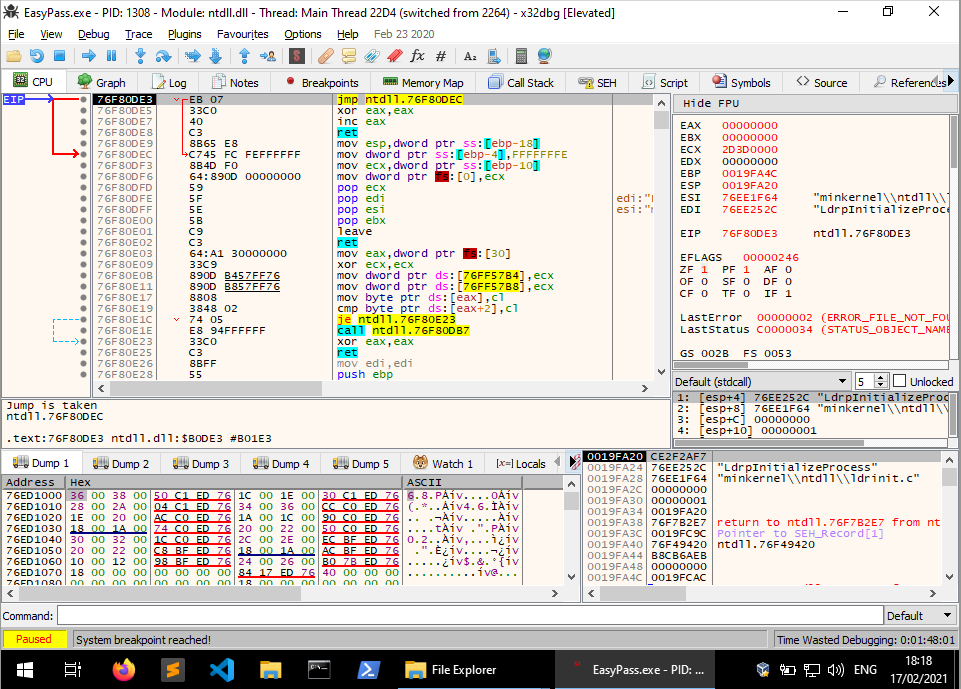The width and height of the screenshot is (961, 689).
Task: Select the Dump 3 tab
Action: [201, 463]
